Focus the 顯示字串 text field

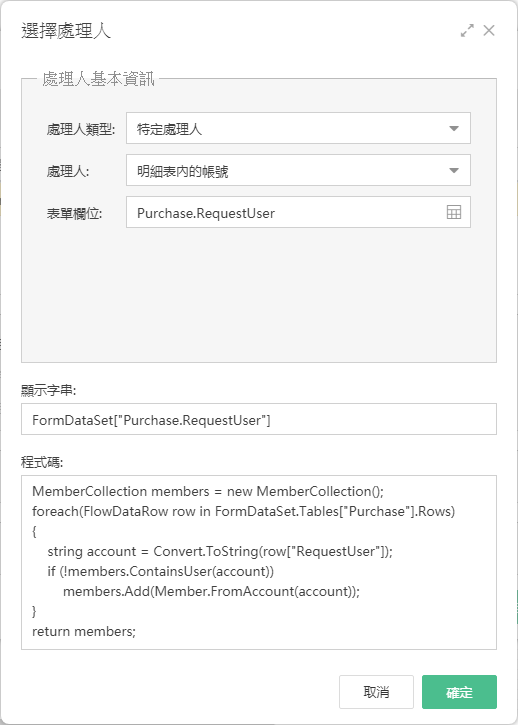coord(259,419)
